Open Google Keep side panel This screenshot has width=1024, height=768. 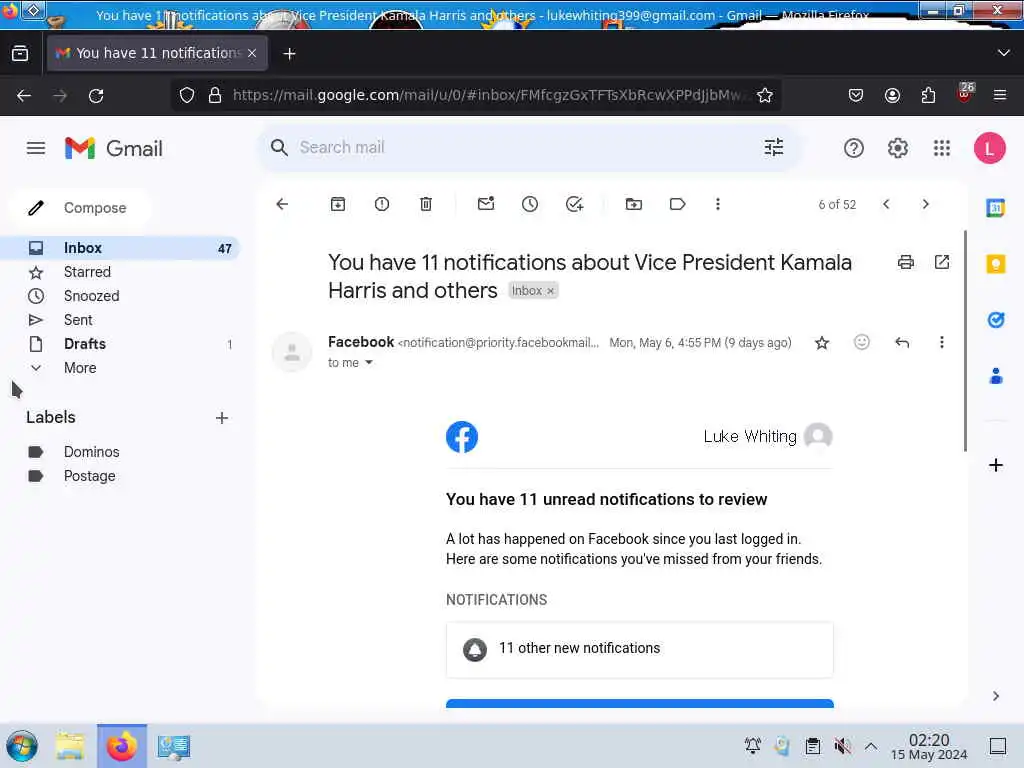(x=995, y=264)
